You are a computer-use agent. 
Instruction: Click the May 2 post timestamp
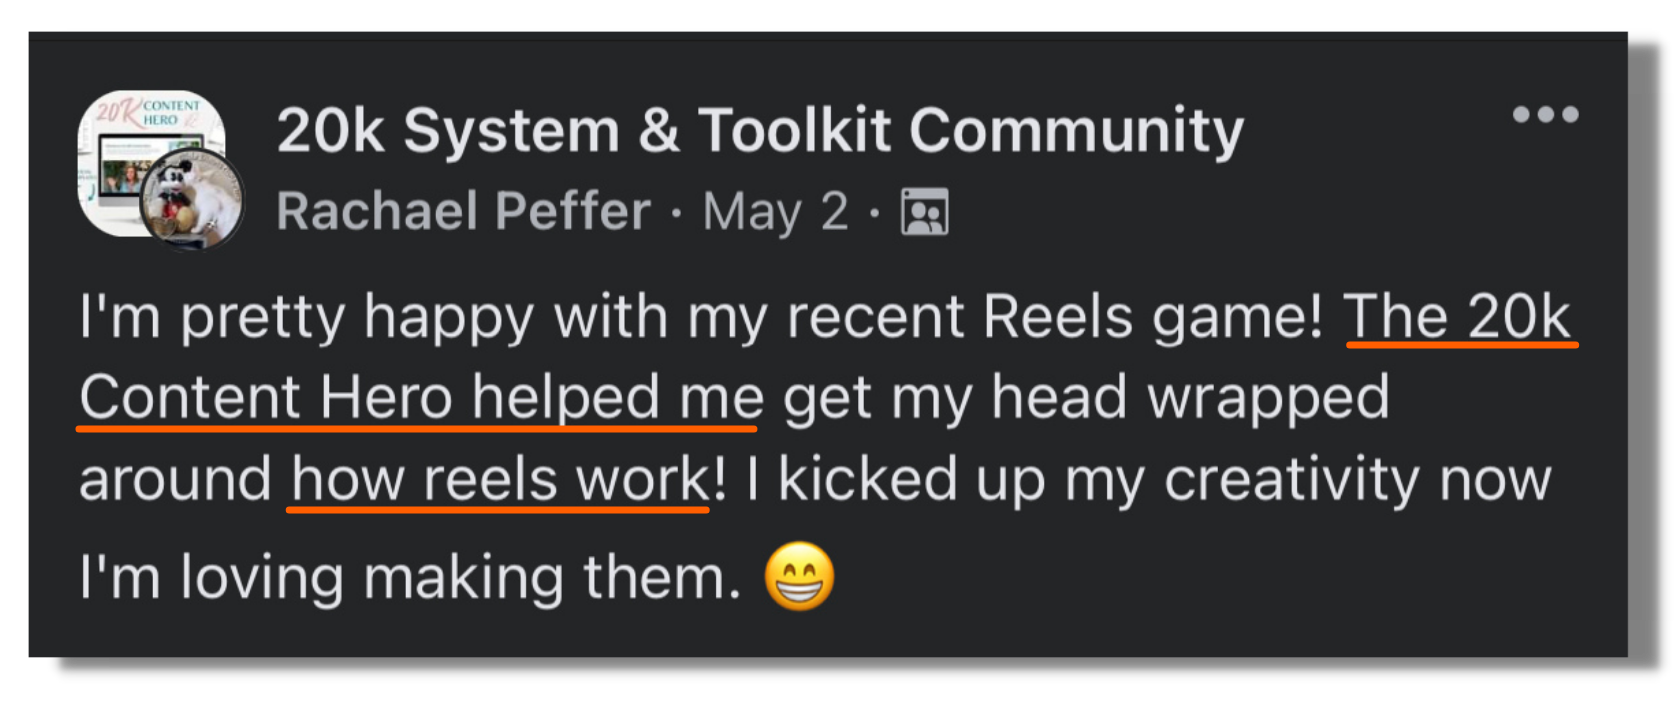coord(775,212)
